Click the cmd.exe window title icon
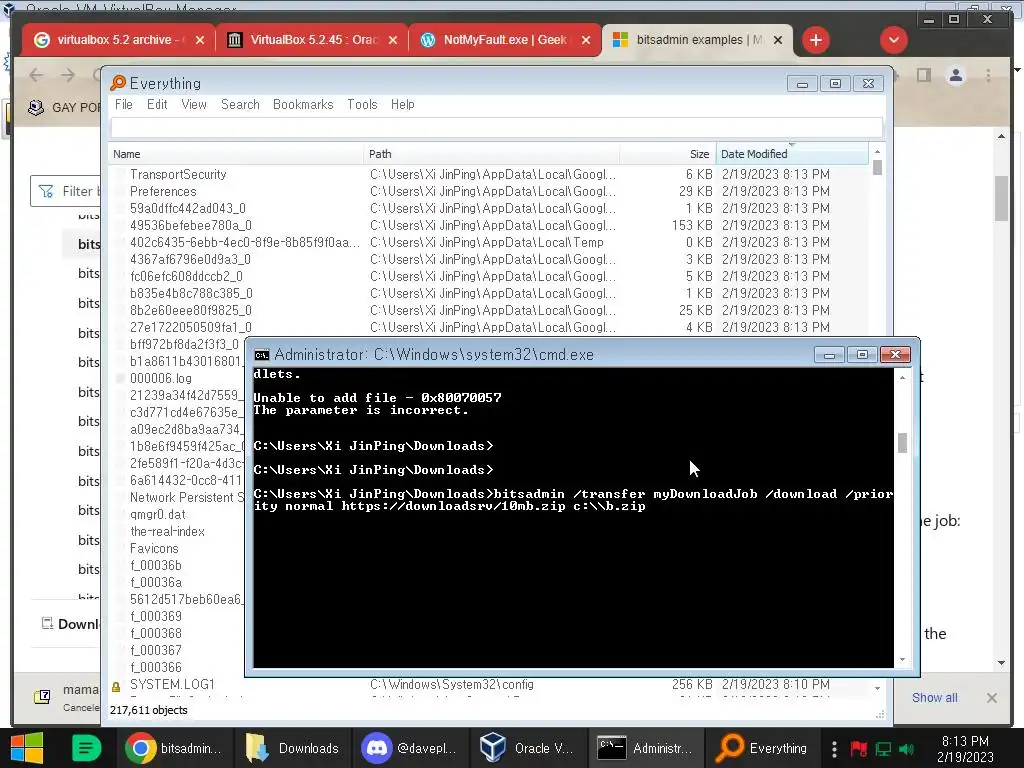Viewport: 1024px width, 768px height. 261,355
